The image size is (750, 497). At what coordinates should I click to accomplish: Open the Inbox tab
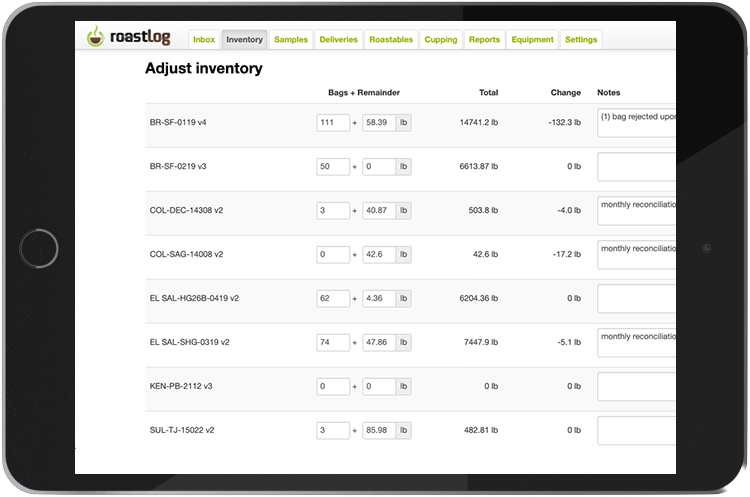(203, 40)
